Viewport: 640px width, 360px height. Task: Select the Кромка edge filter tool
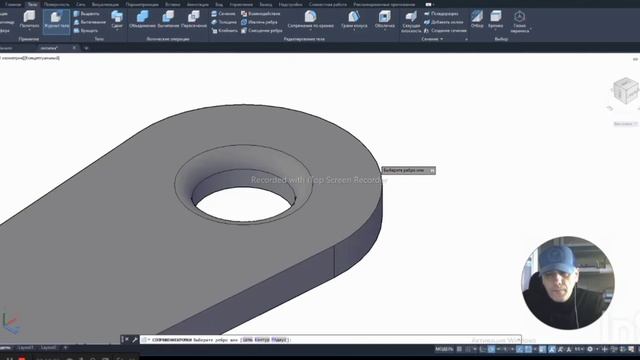point(496,19)
